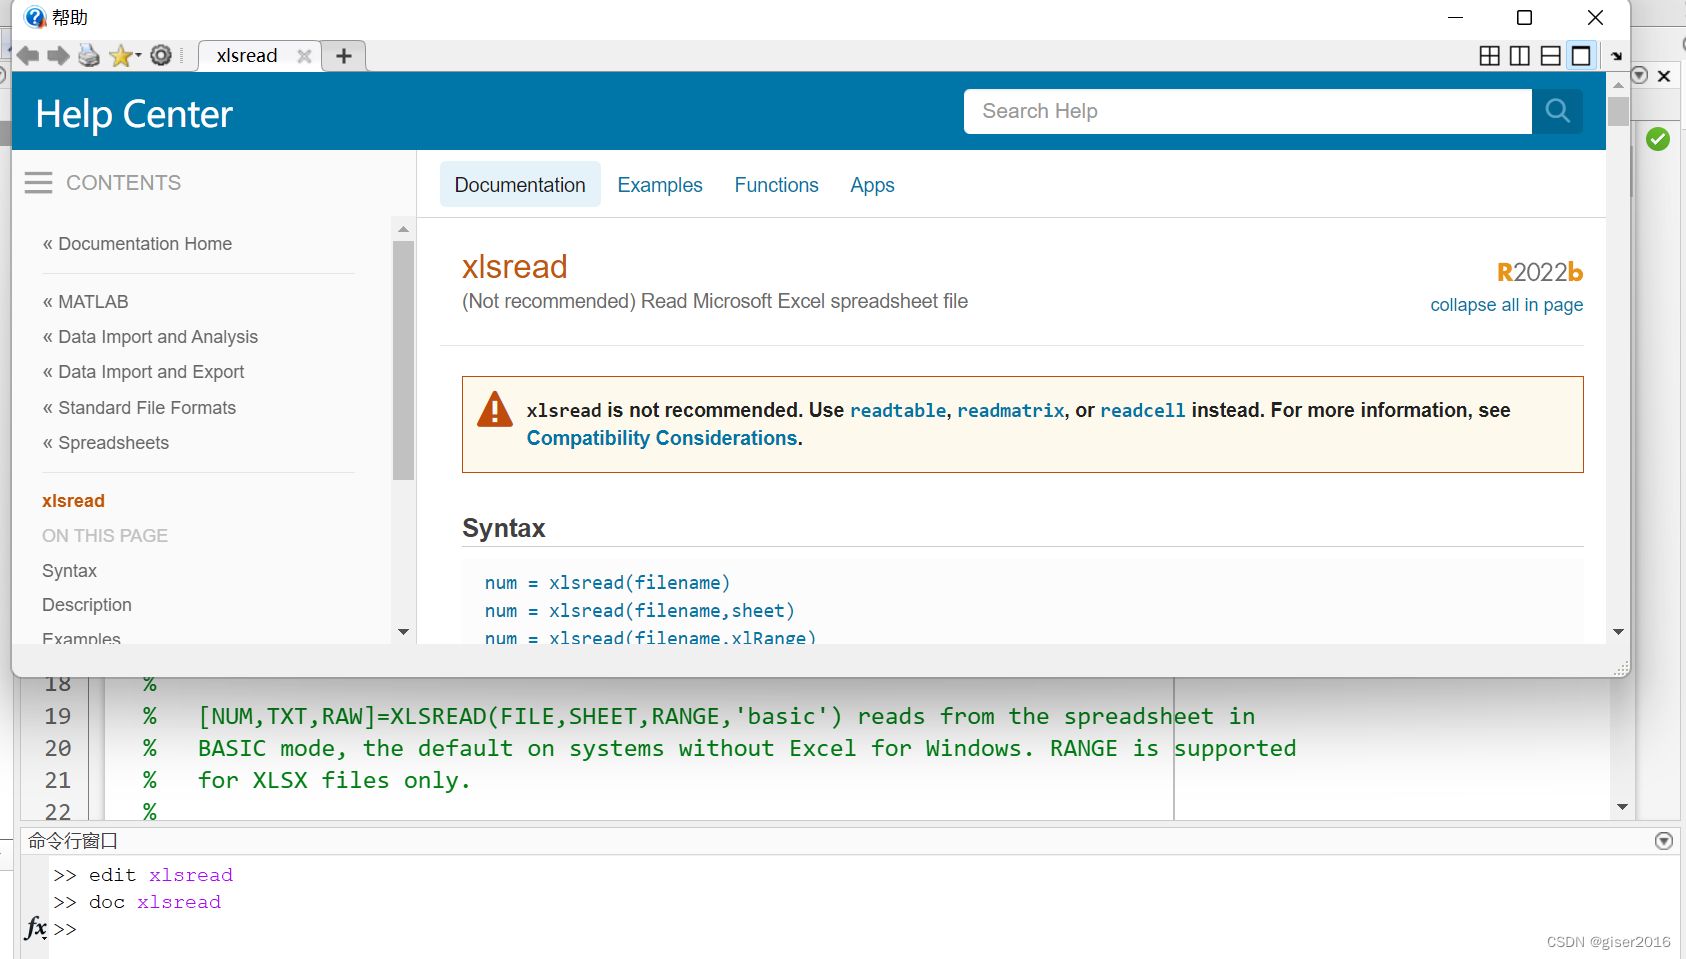Viewport: 1686px width, 959px height.
Task: Jump to Description section from sidebar
Action: pos(87,605)
